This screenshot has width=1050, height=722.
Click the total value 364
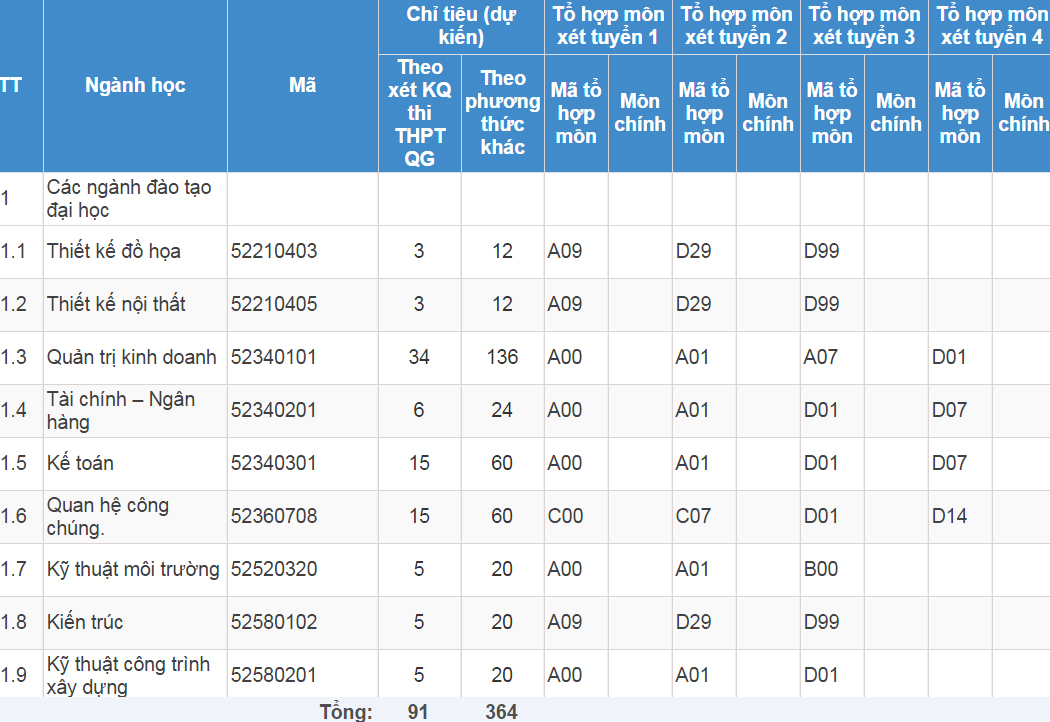pos(502,712)
